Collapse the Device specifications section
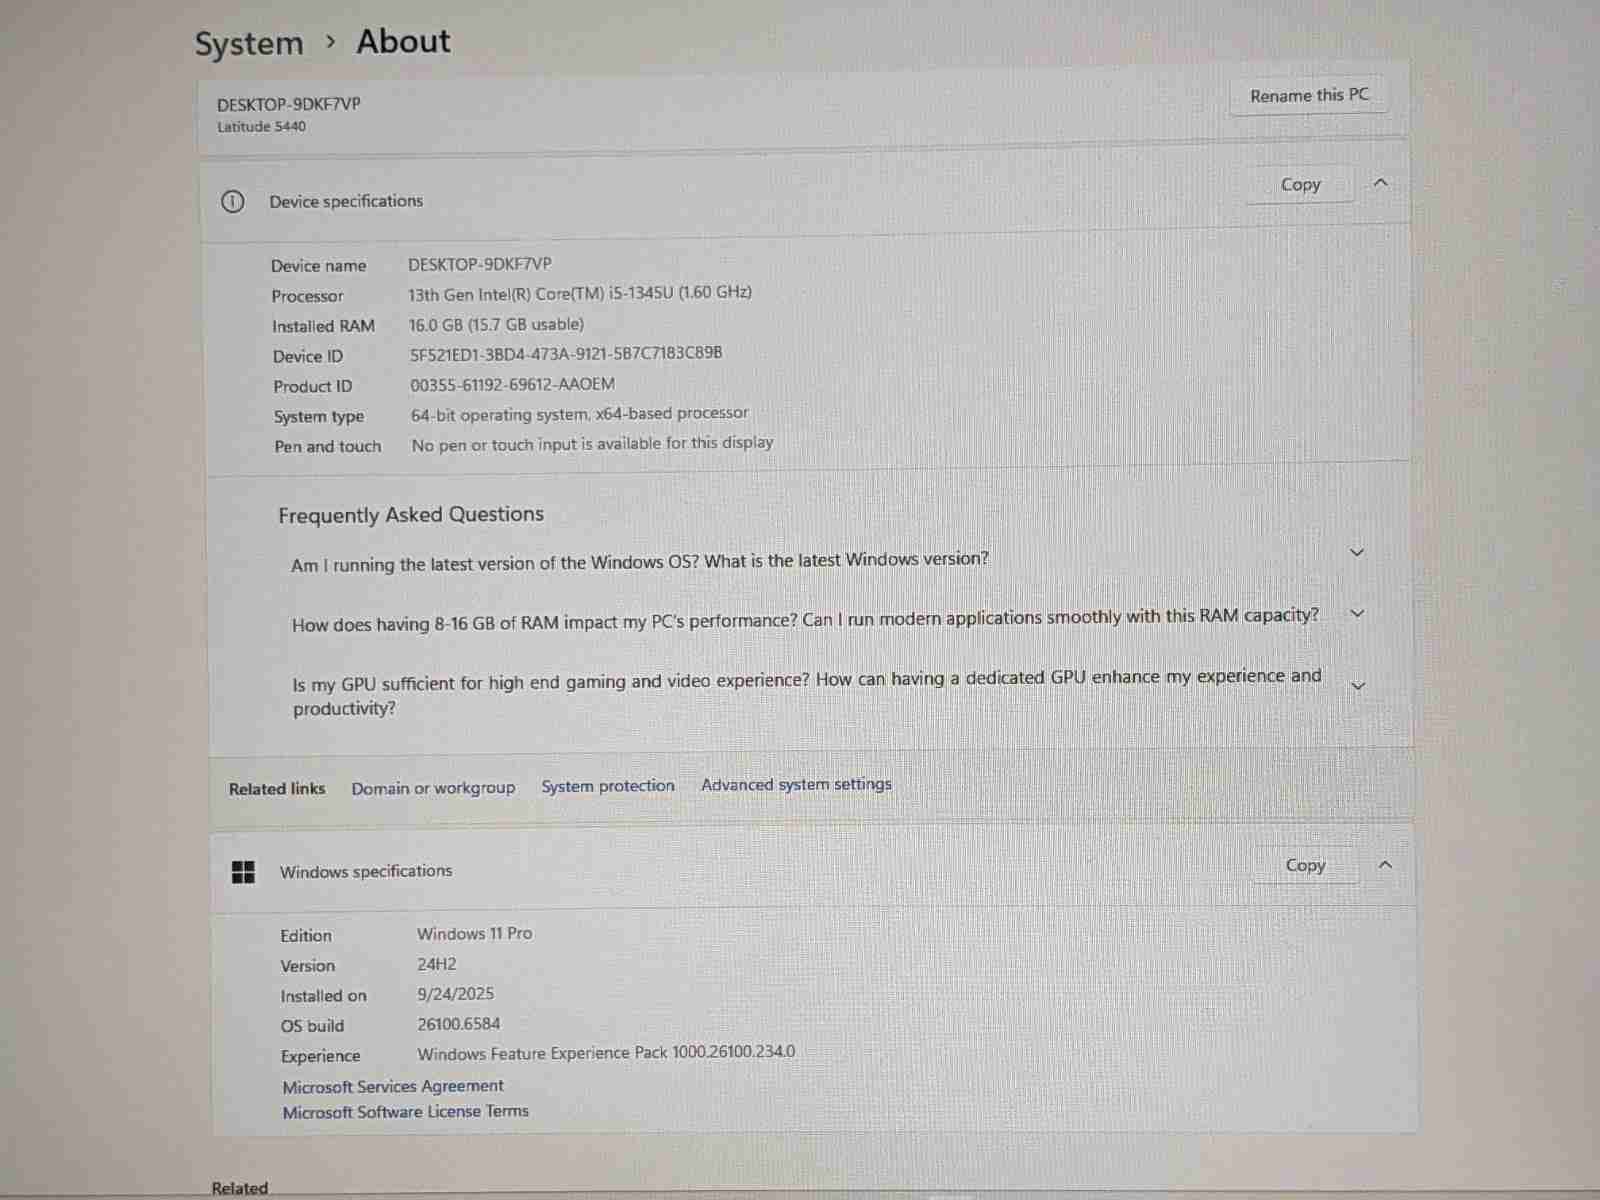This screenshot has height=1200, width=1600. click(x=1381, y=183)
